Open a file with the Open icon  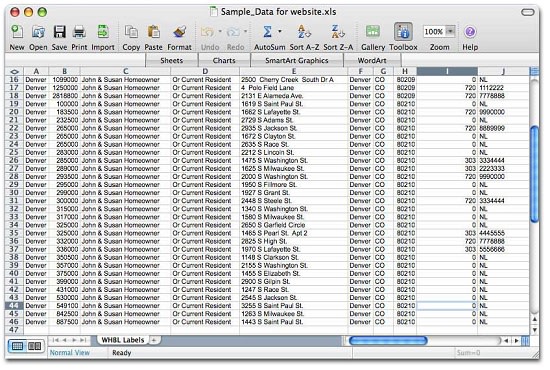coord(38,32)
